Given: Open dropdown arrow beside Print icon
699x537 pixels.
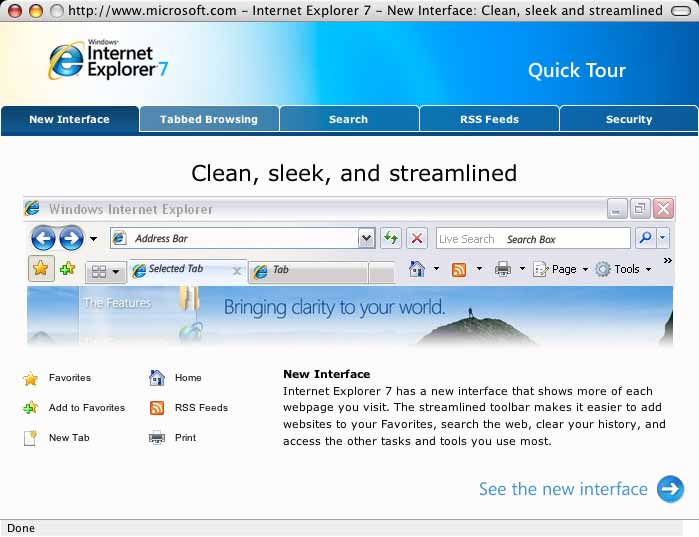Looking at the screenshot, I should 522,268.
